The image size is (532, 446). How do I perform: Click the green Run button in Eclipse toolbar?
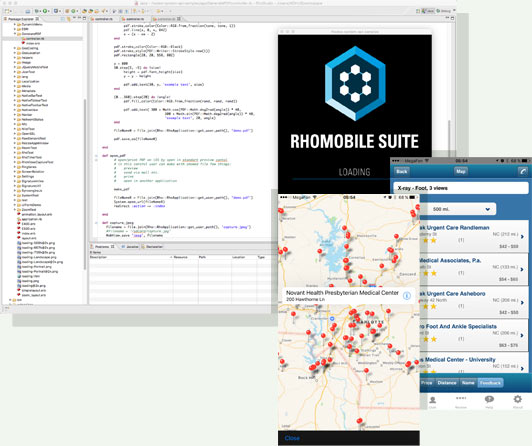(x=45, y=11)
